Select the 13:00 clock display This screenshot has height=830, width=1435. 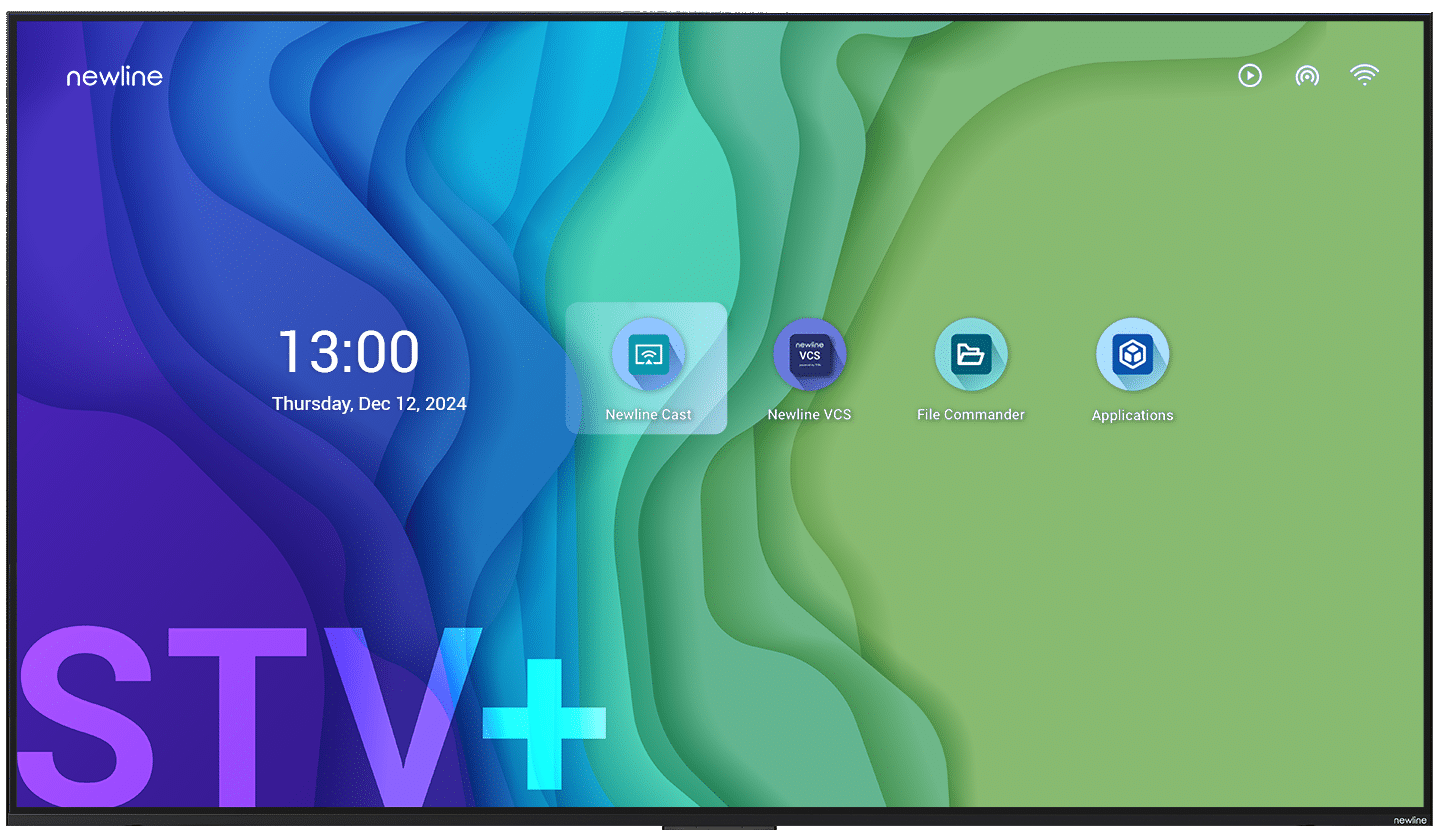pyautogui.click(x=348, y=351)
